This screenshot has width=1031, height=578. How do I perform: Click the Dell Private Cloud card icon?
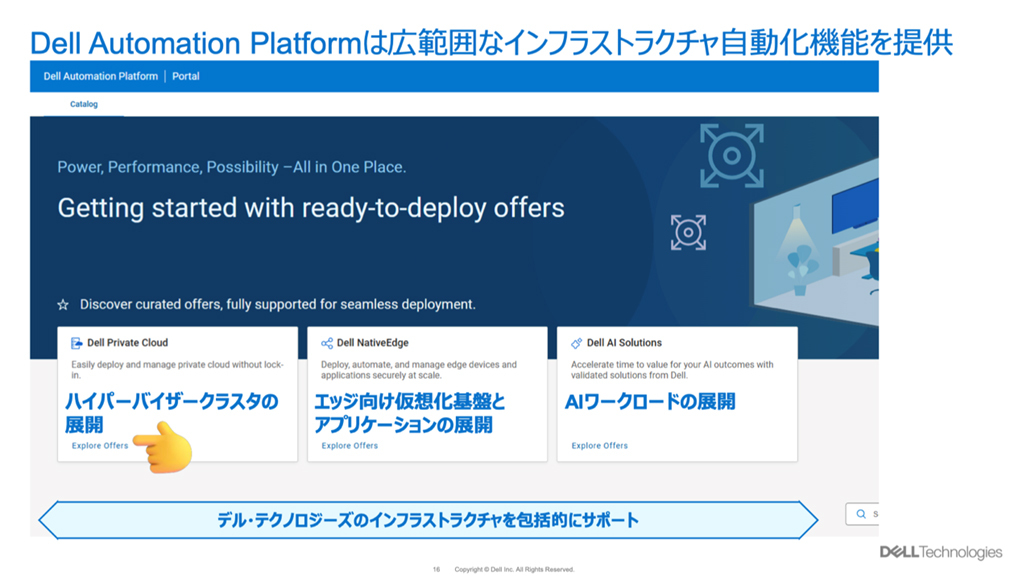pos(76,343)
